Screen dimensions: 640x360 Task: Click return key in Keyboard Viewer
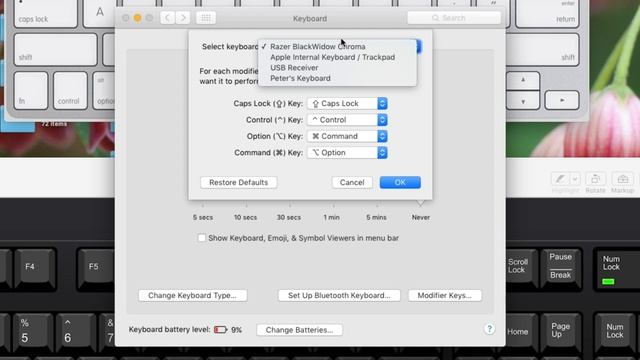(547, 13)
